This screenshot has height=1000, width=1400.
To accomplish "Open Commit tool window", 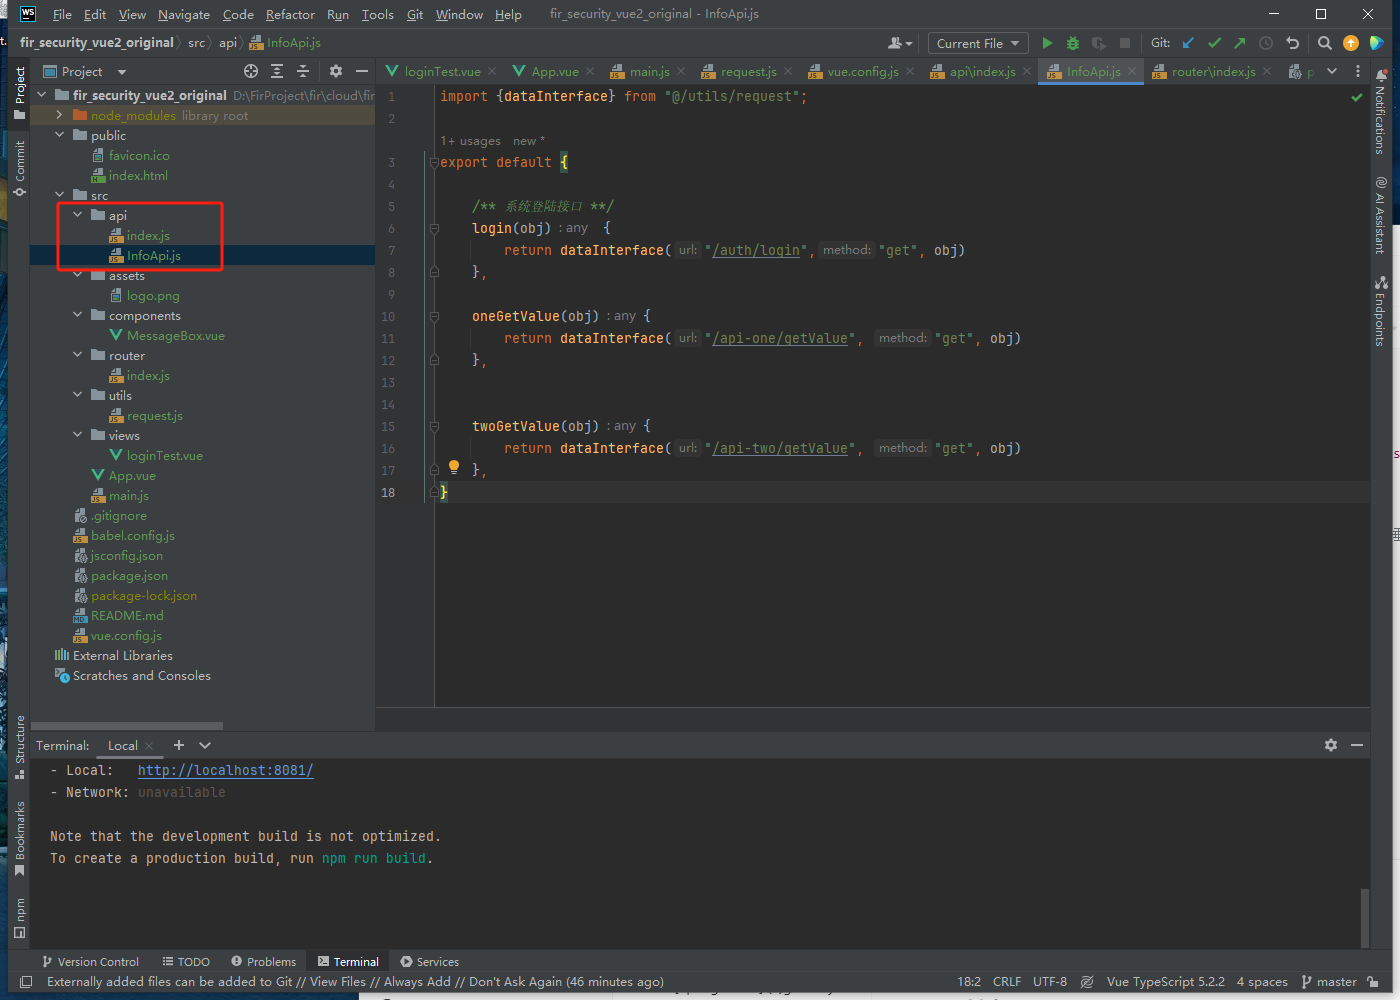I will pyautogui.click(x=19, y=168).
